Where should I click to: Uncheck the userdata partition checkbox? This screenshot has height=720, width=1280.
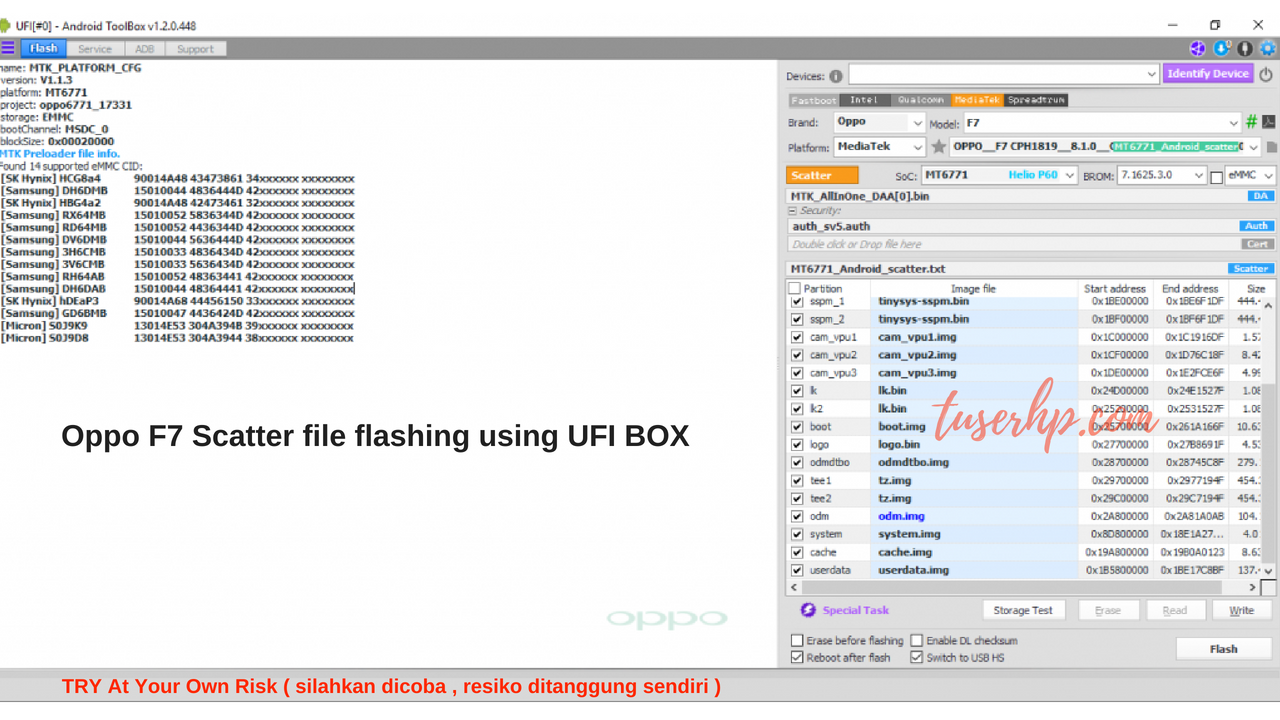797,570
